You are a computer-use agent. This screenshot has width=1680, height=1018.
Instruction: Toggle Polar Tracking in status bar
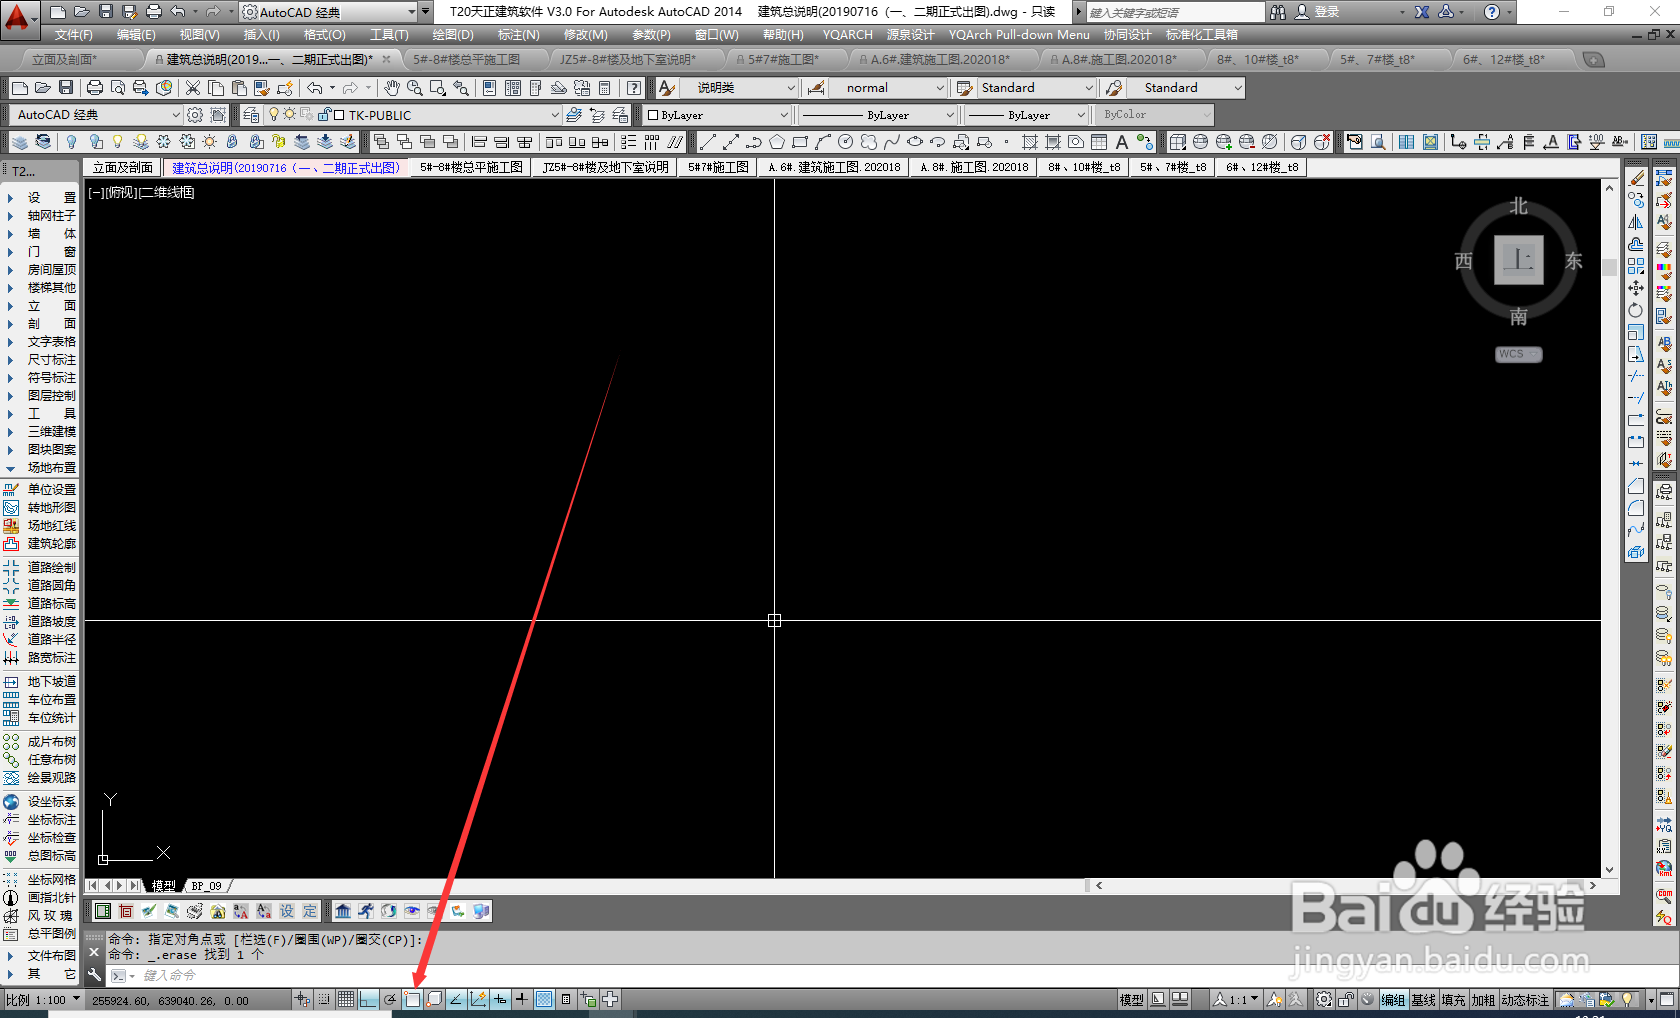pos(390,999)
